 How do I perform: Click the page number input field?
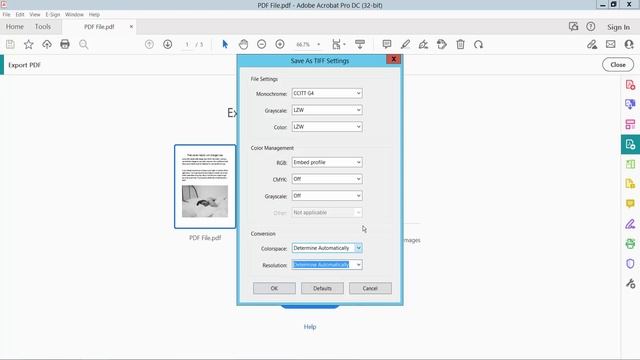(x=187, y=44)
